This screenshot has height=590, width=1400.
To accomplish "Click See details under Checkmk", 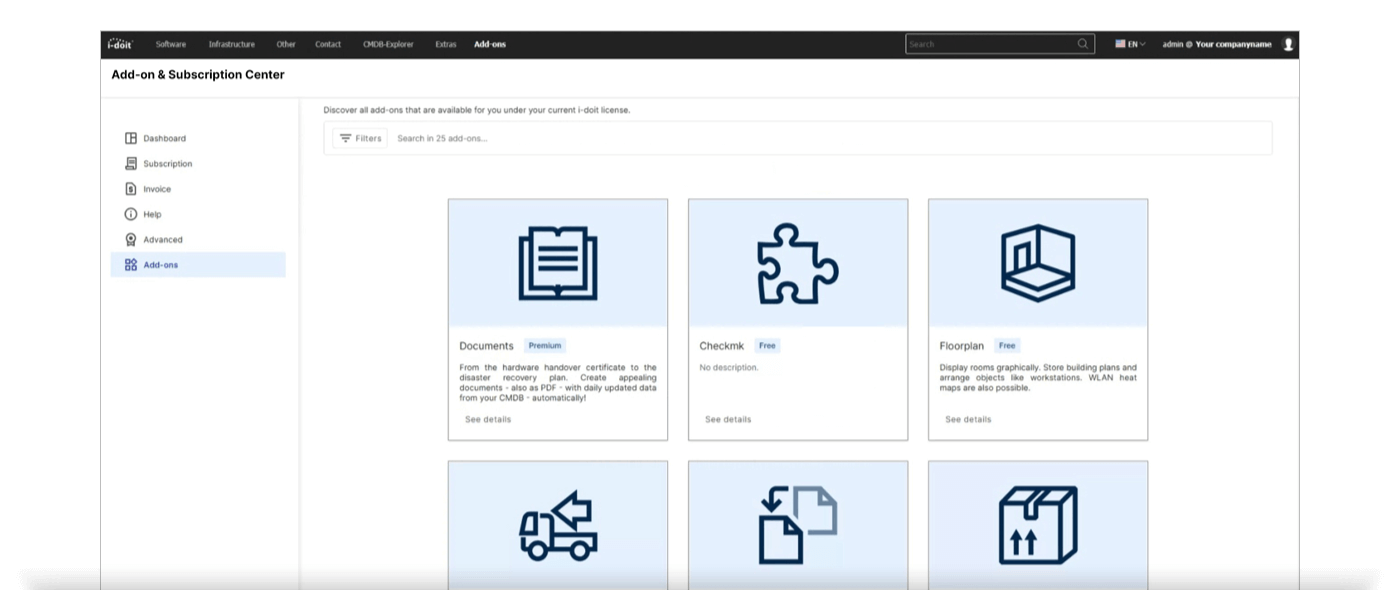I will (726, 419).
